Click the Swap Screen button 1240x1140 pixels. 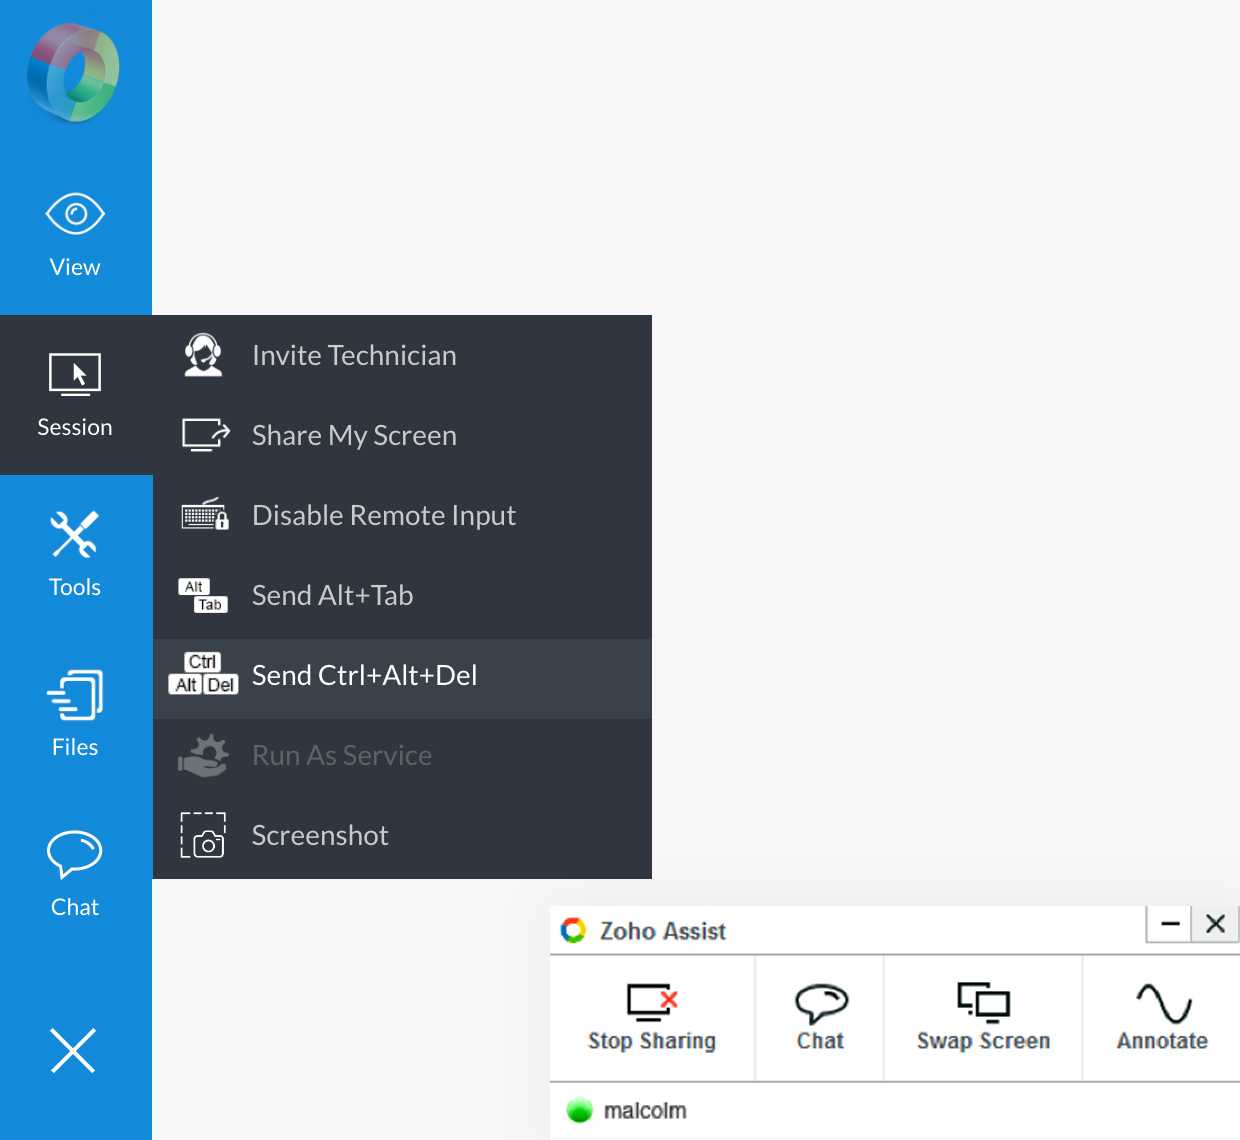click(983, 1018)
